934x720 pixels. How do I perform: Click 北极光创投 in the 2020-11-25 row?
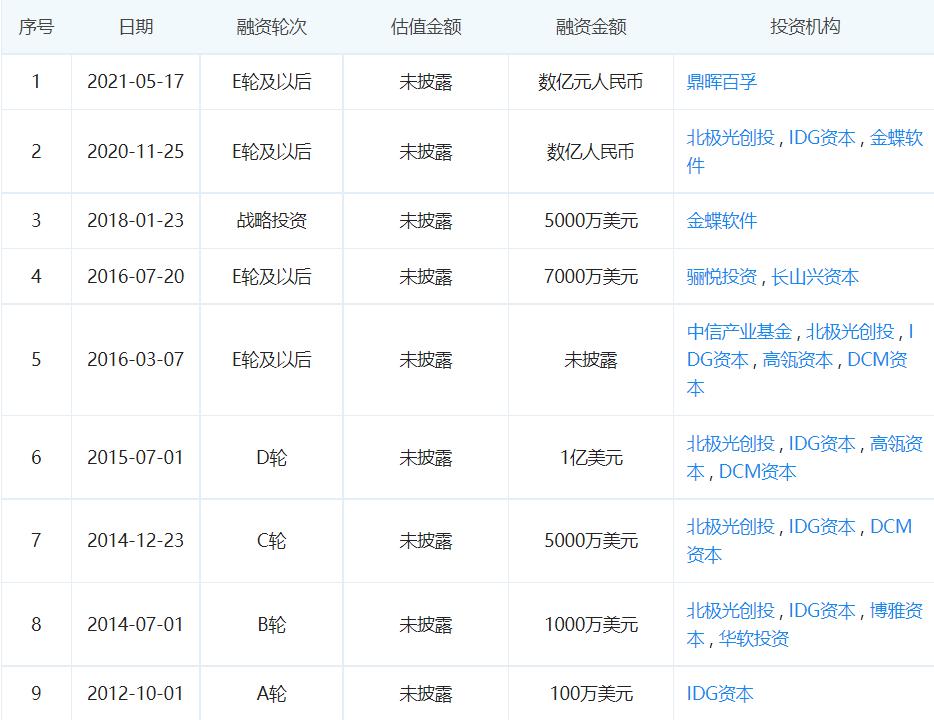click(730, 138)
